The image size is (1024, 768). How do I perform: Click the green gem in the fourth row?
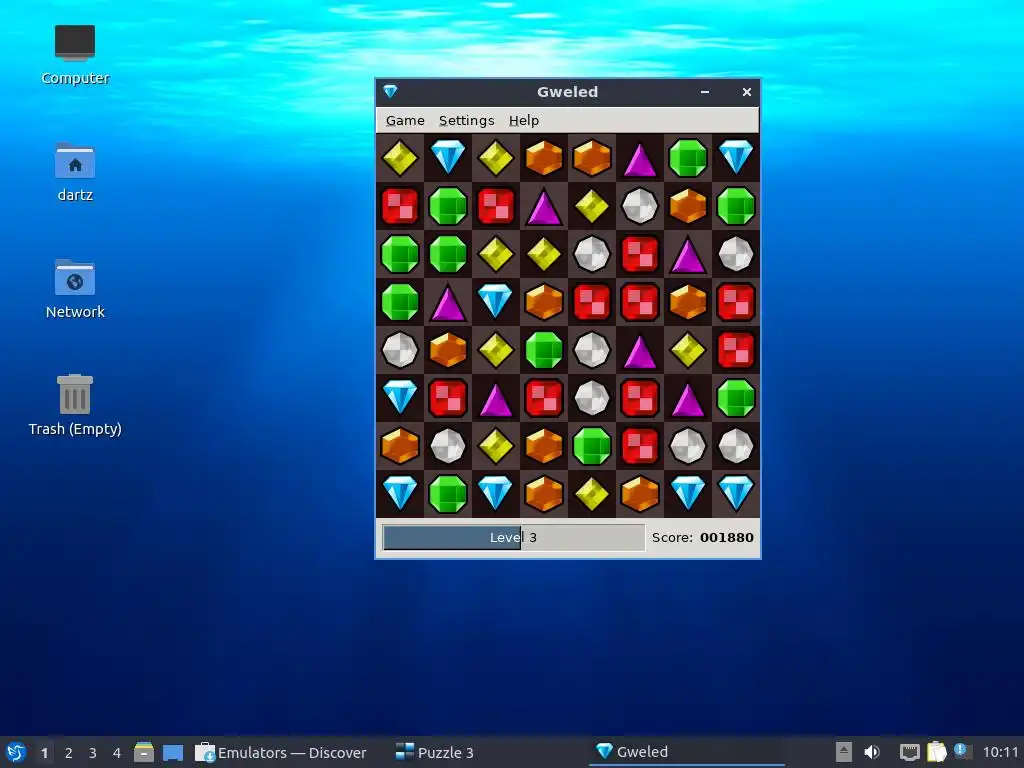tap(400, 302)
